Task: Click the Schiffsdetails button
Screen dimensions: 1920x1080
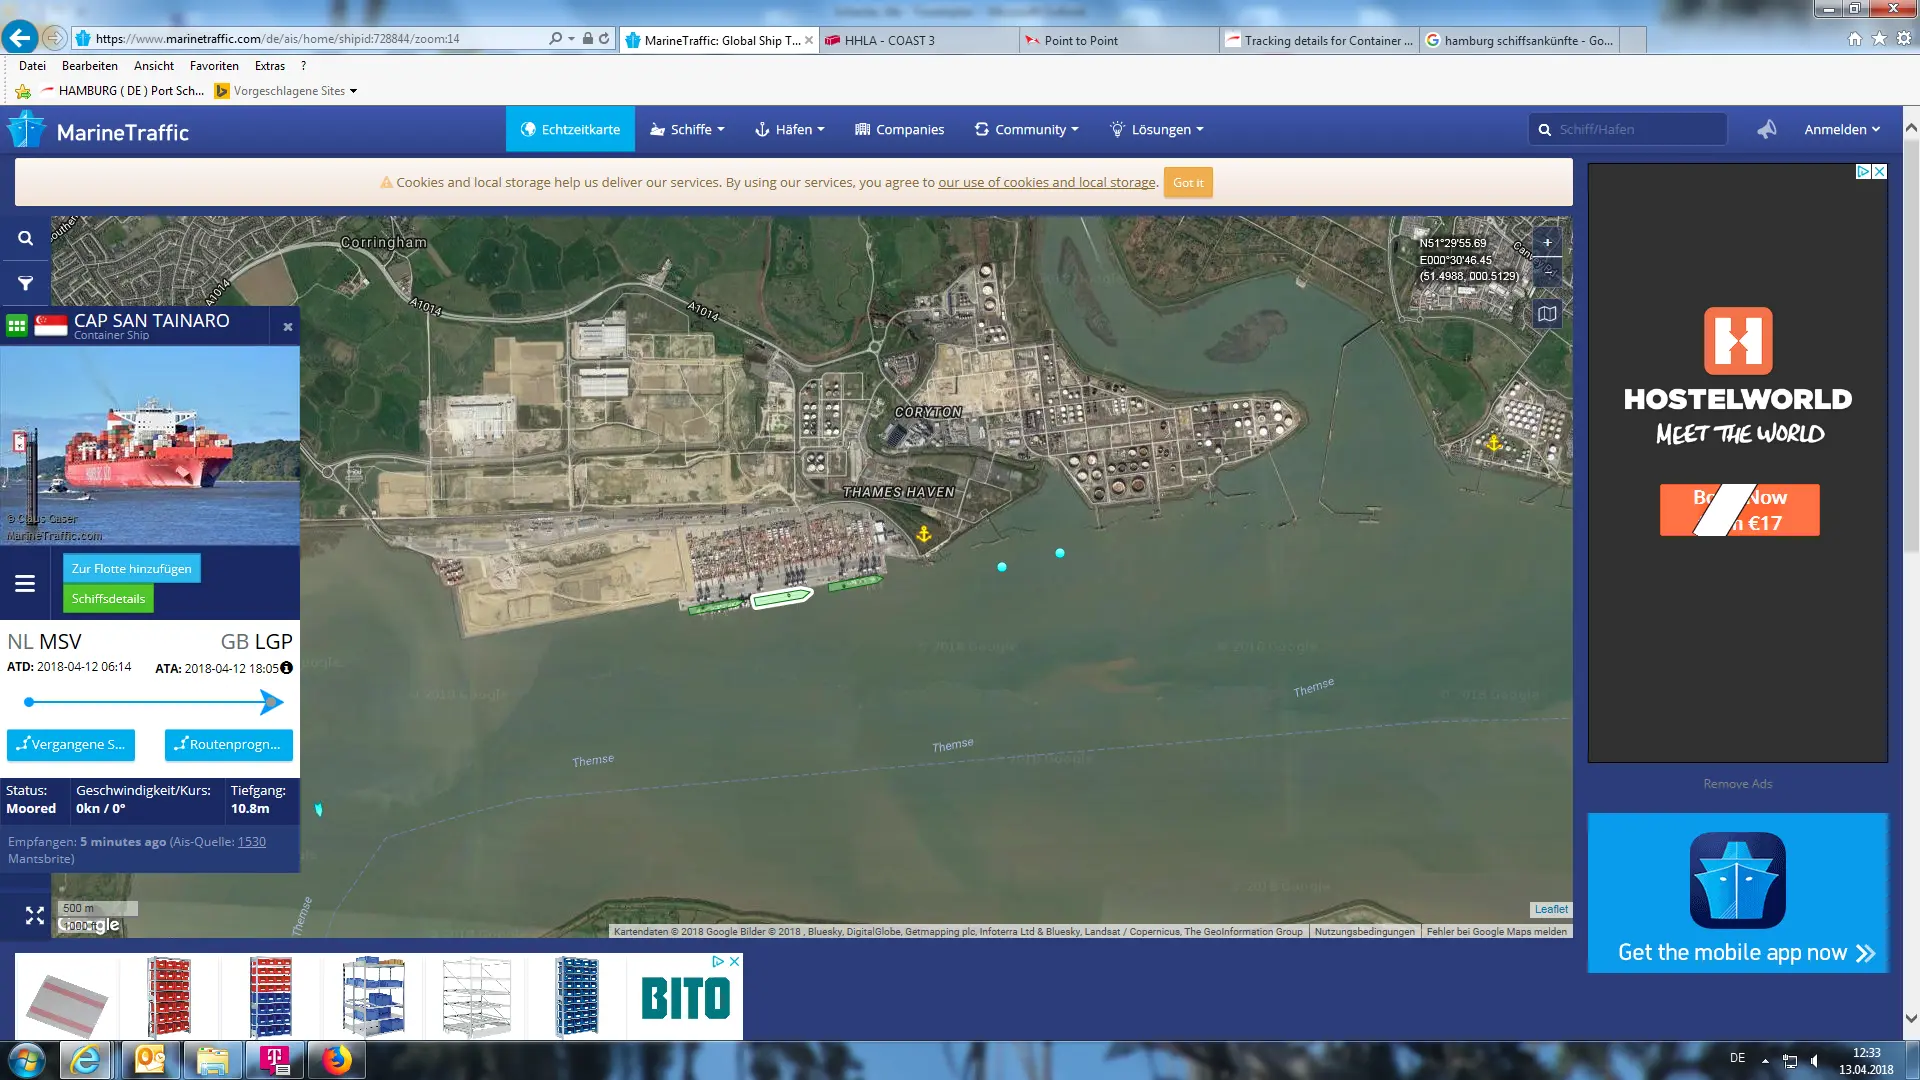Action: [108, 599]
